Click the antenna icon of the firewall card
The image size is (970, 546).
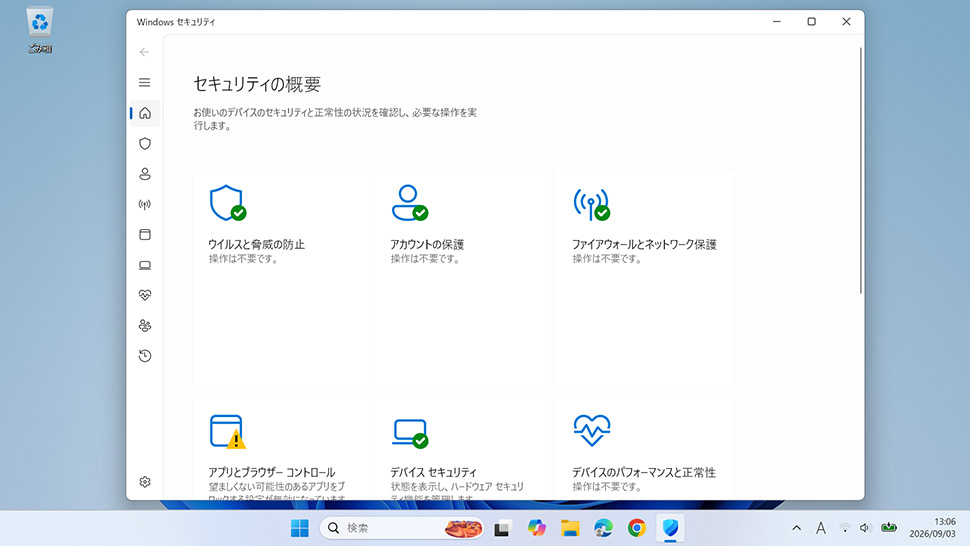point(591,204)
